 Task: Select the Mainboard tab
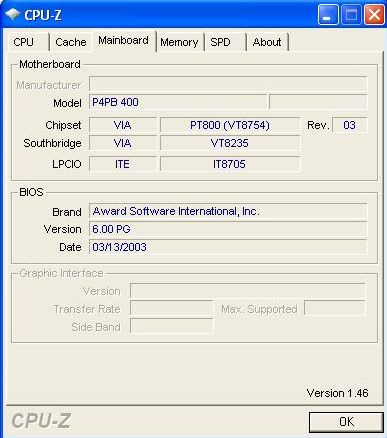click(x=124, y=41)
